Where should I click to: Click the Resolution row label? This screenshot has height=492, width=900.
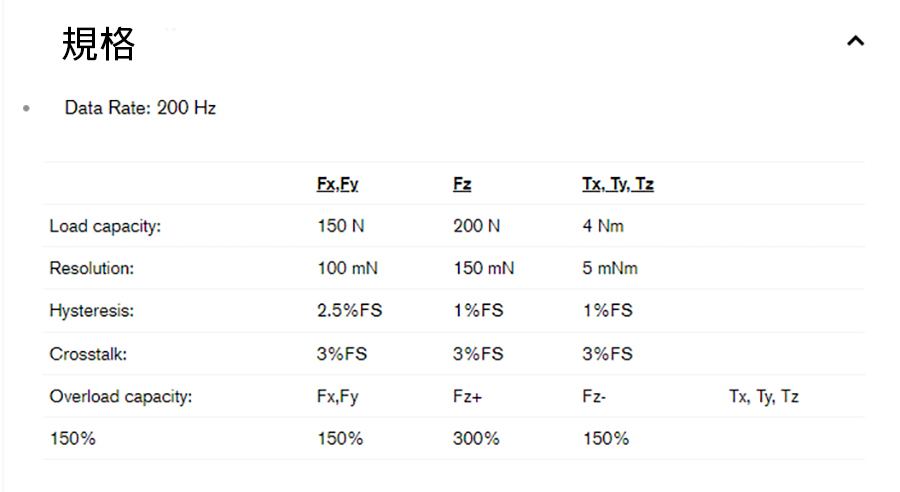pos(91,268)
